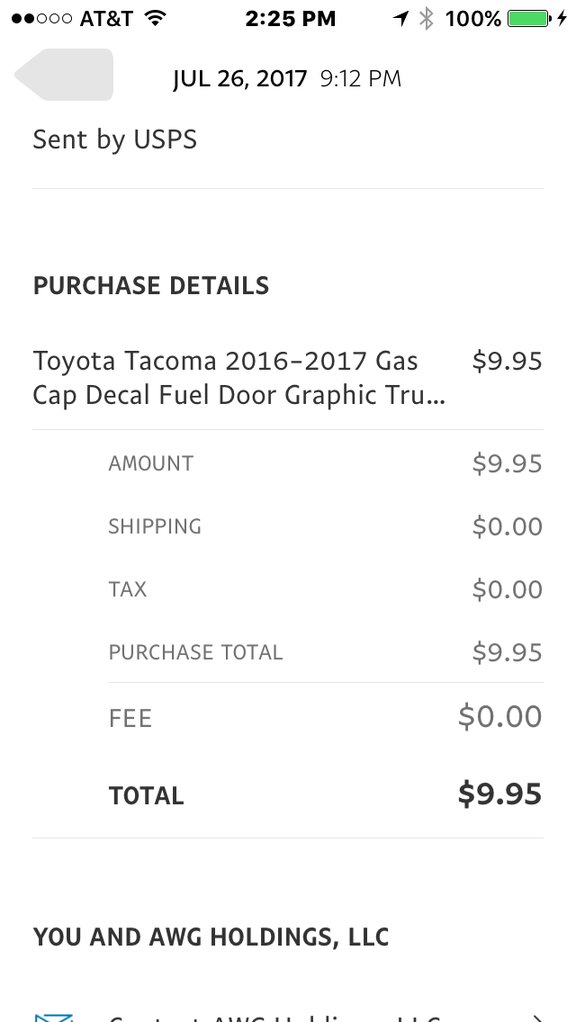Tap the Sent by USPS text
576x1022 pixels.
click(115, 139)
